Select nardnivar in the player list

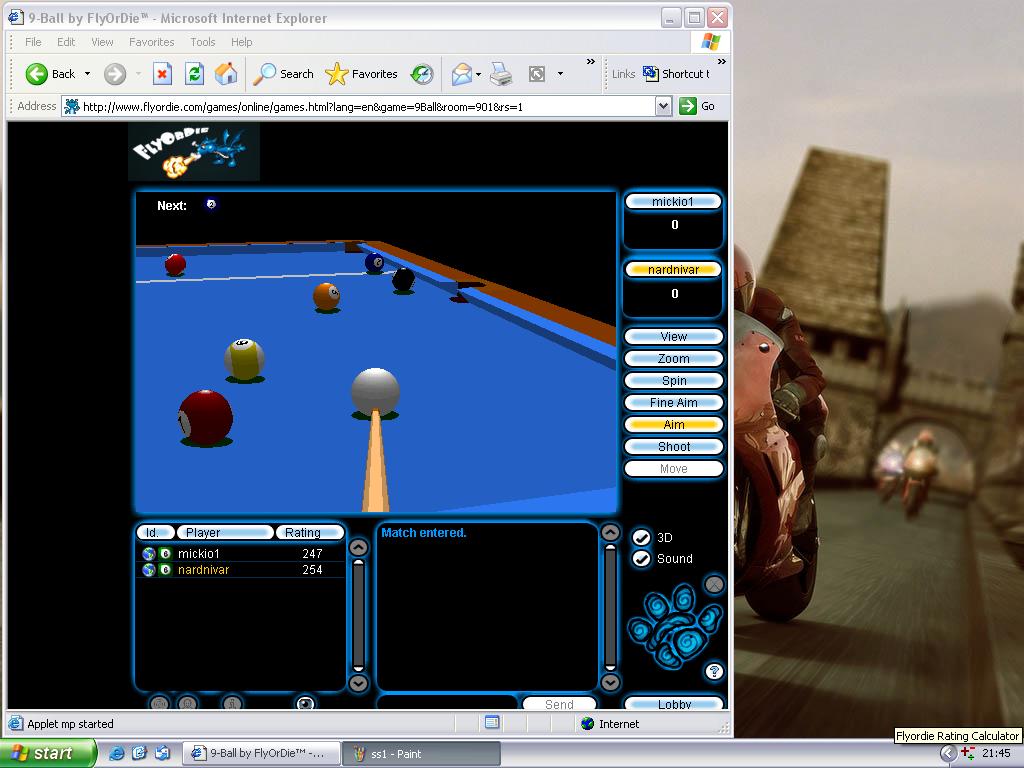click(x=240, y=569)
